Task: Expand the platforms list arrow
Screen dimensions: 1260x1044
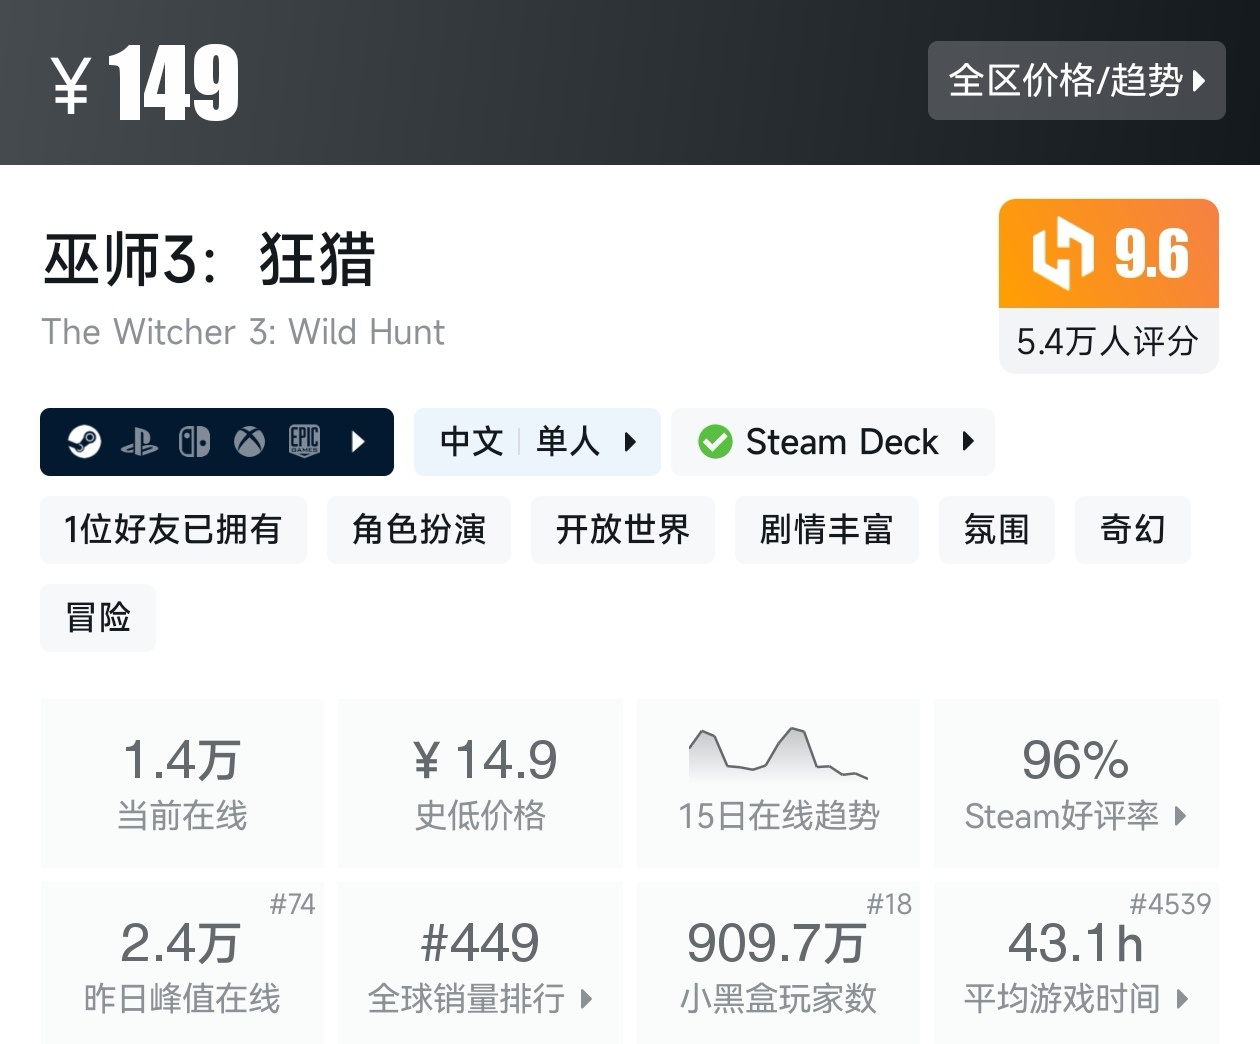Action: click(x=359, y=441)
